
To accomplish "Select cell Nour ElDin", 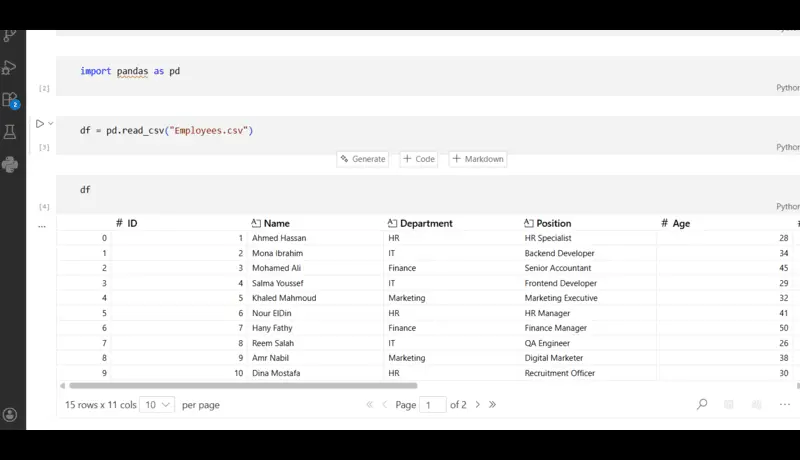I will [x=272, y=313].
